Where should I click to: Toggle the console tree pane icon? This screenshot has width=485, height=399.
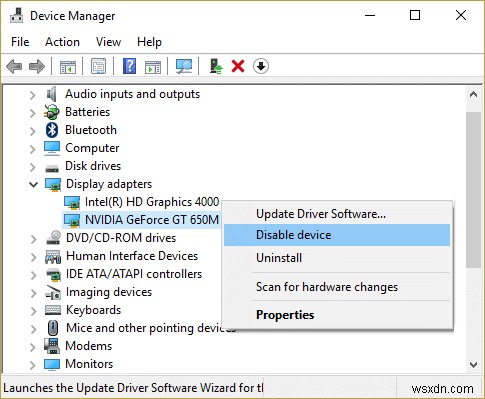tap(68, 66)
